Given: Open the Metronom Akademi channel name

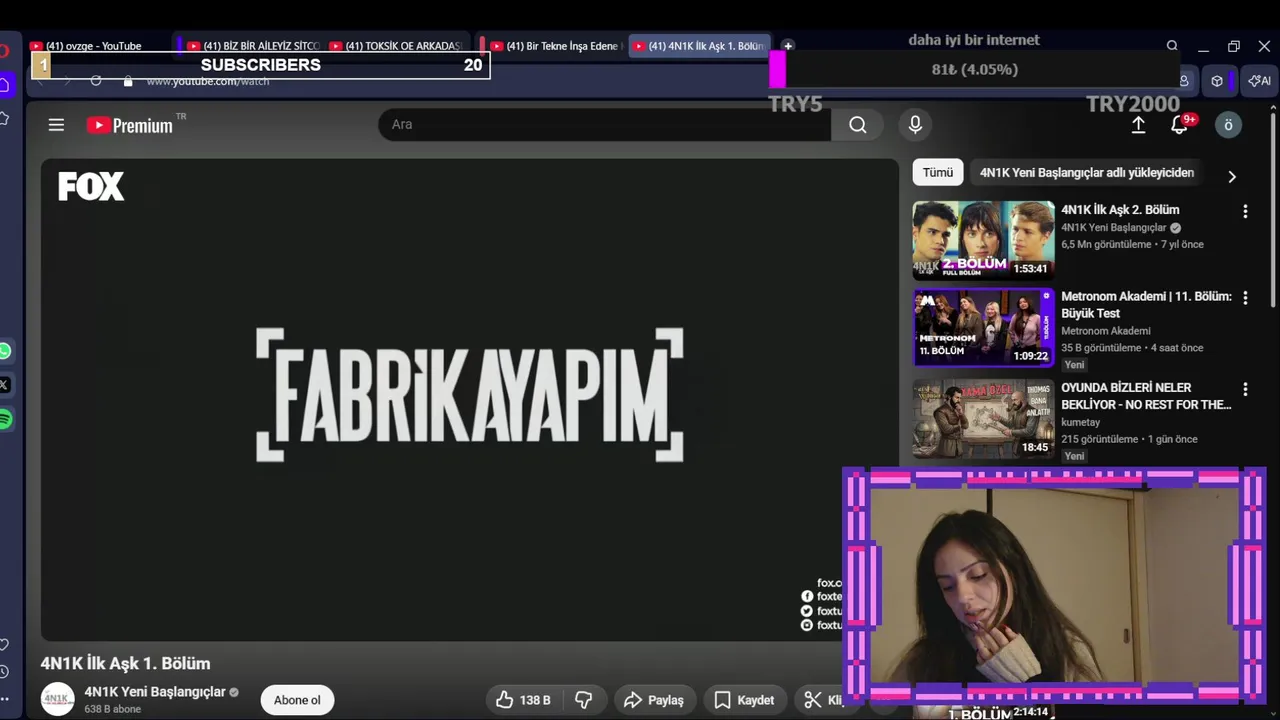Looking at the screenshot, I should (x=1106, y=331).
